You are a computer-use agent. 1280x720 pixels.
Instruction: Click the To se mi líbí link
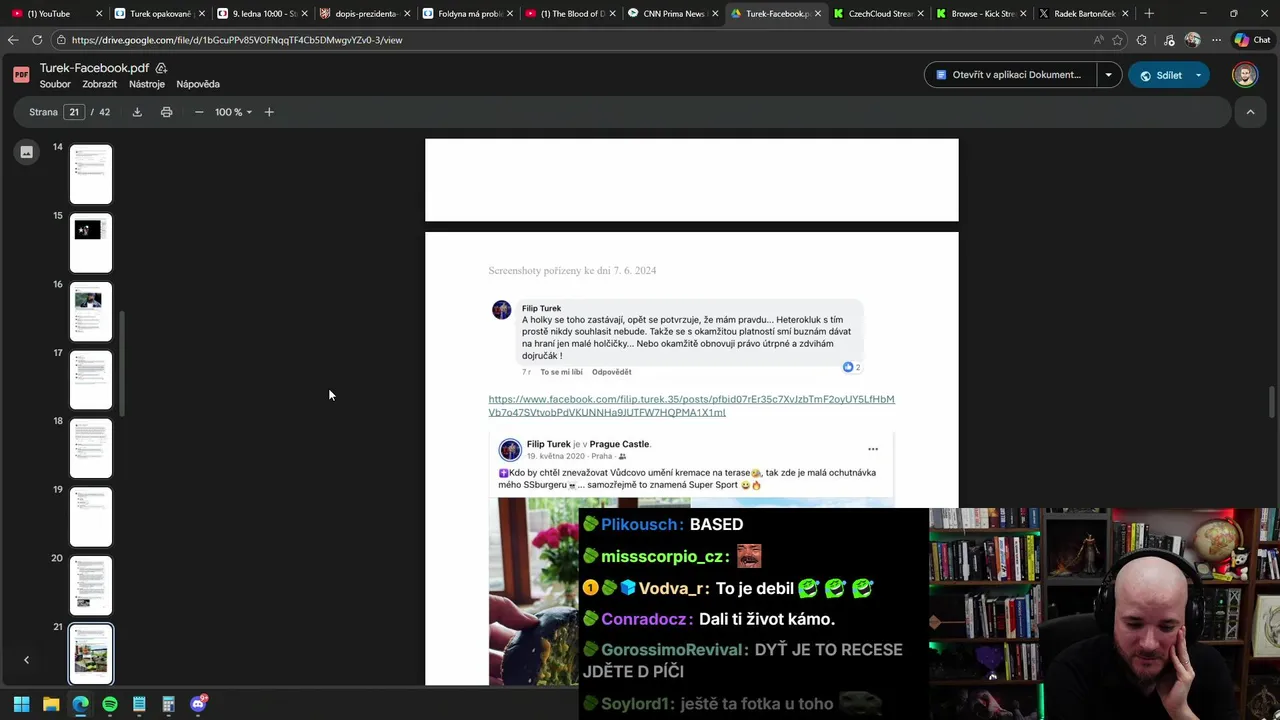pyautogui.click(x=561, y=372)
